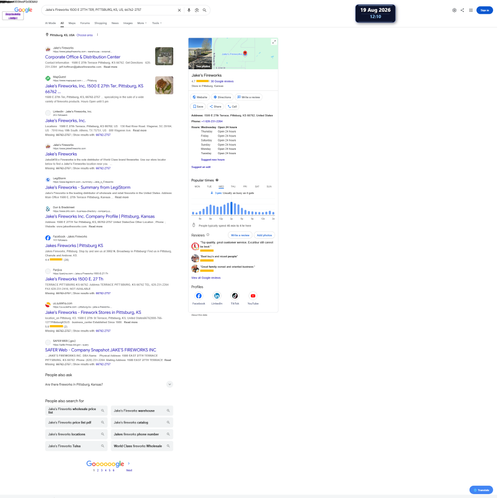Screen dimensions: 500x498
Task: Click the Facebook favicon on Jakes Fireworks result
Action: coord(48,238)
